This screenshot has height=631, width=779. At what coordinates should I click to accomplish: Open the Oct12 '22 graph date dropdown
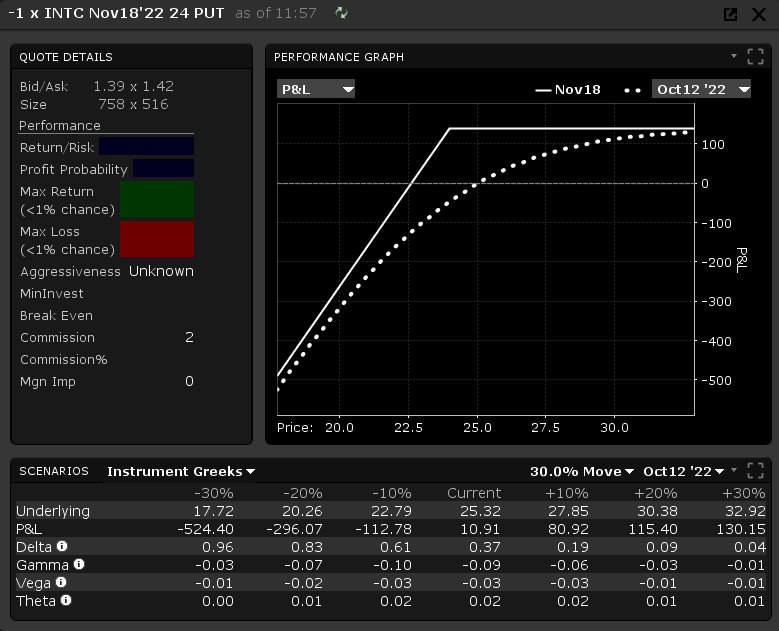tap(701, 89)
